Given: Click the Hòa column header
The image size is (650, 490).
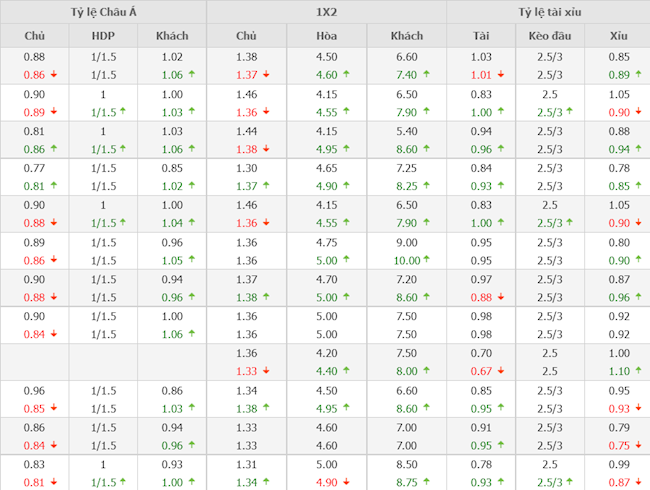Looking at the screenshot, I should [326, 36].
